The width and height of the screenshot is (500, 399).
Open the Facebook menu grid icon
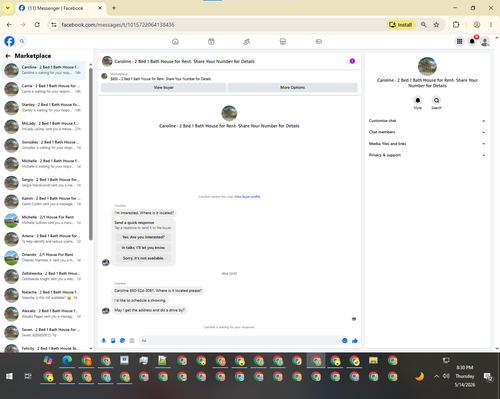[459, 41]
